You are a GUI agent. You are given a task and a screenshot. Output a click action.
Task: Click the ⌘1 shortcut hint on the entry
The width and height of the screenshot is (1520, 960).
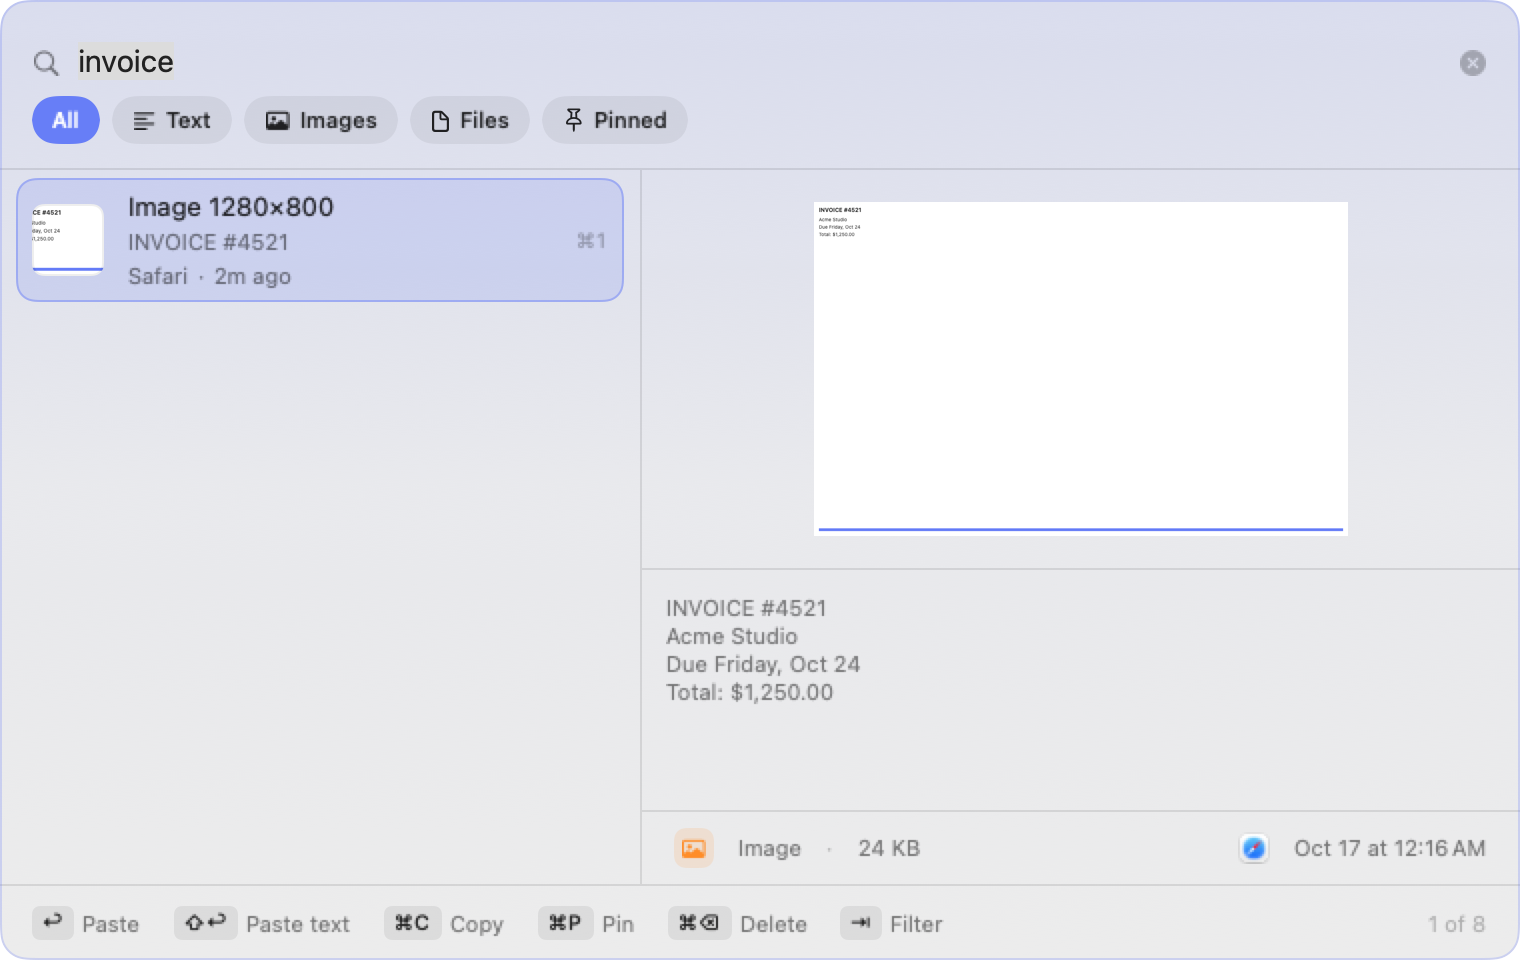click(591, 241)
